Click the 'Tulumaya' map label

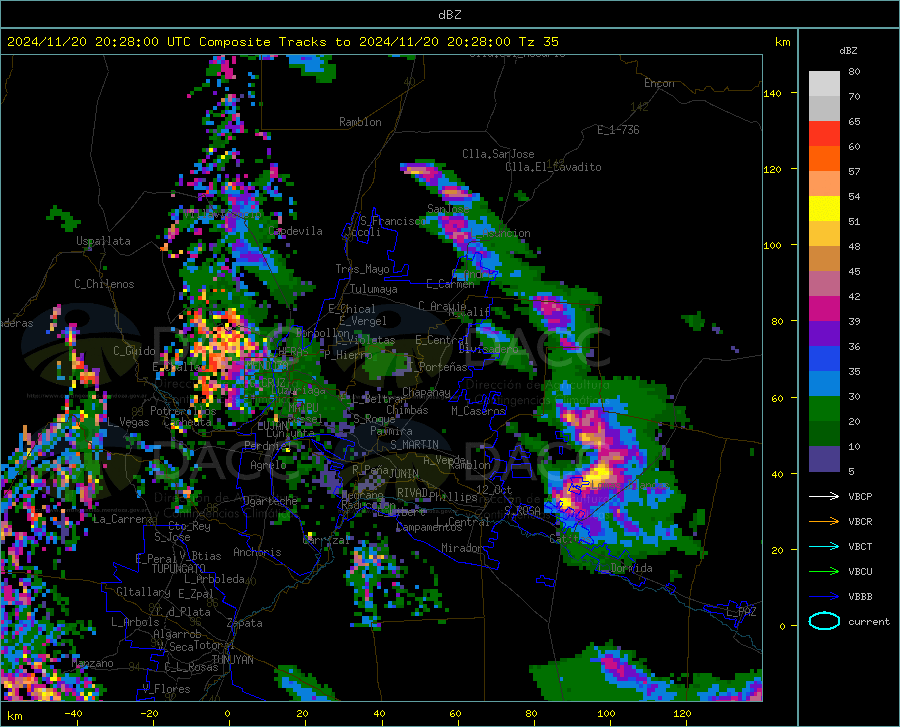[x=374, y=289]
